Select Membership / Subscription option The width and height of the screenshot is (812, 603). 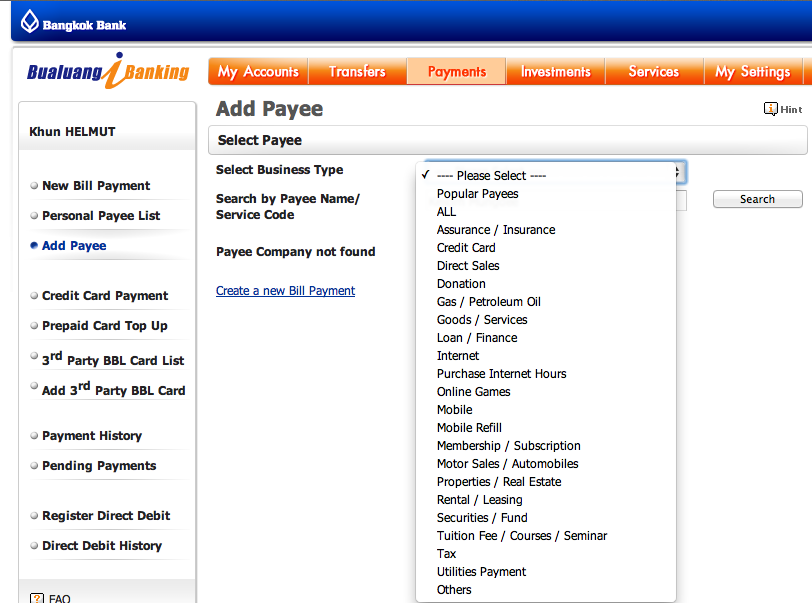click(546, 446)
